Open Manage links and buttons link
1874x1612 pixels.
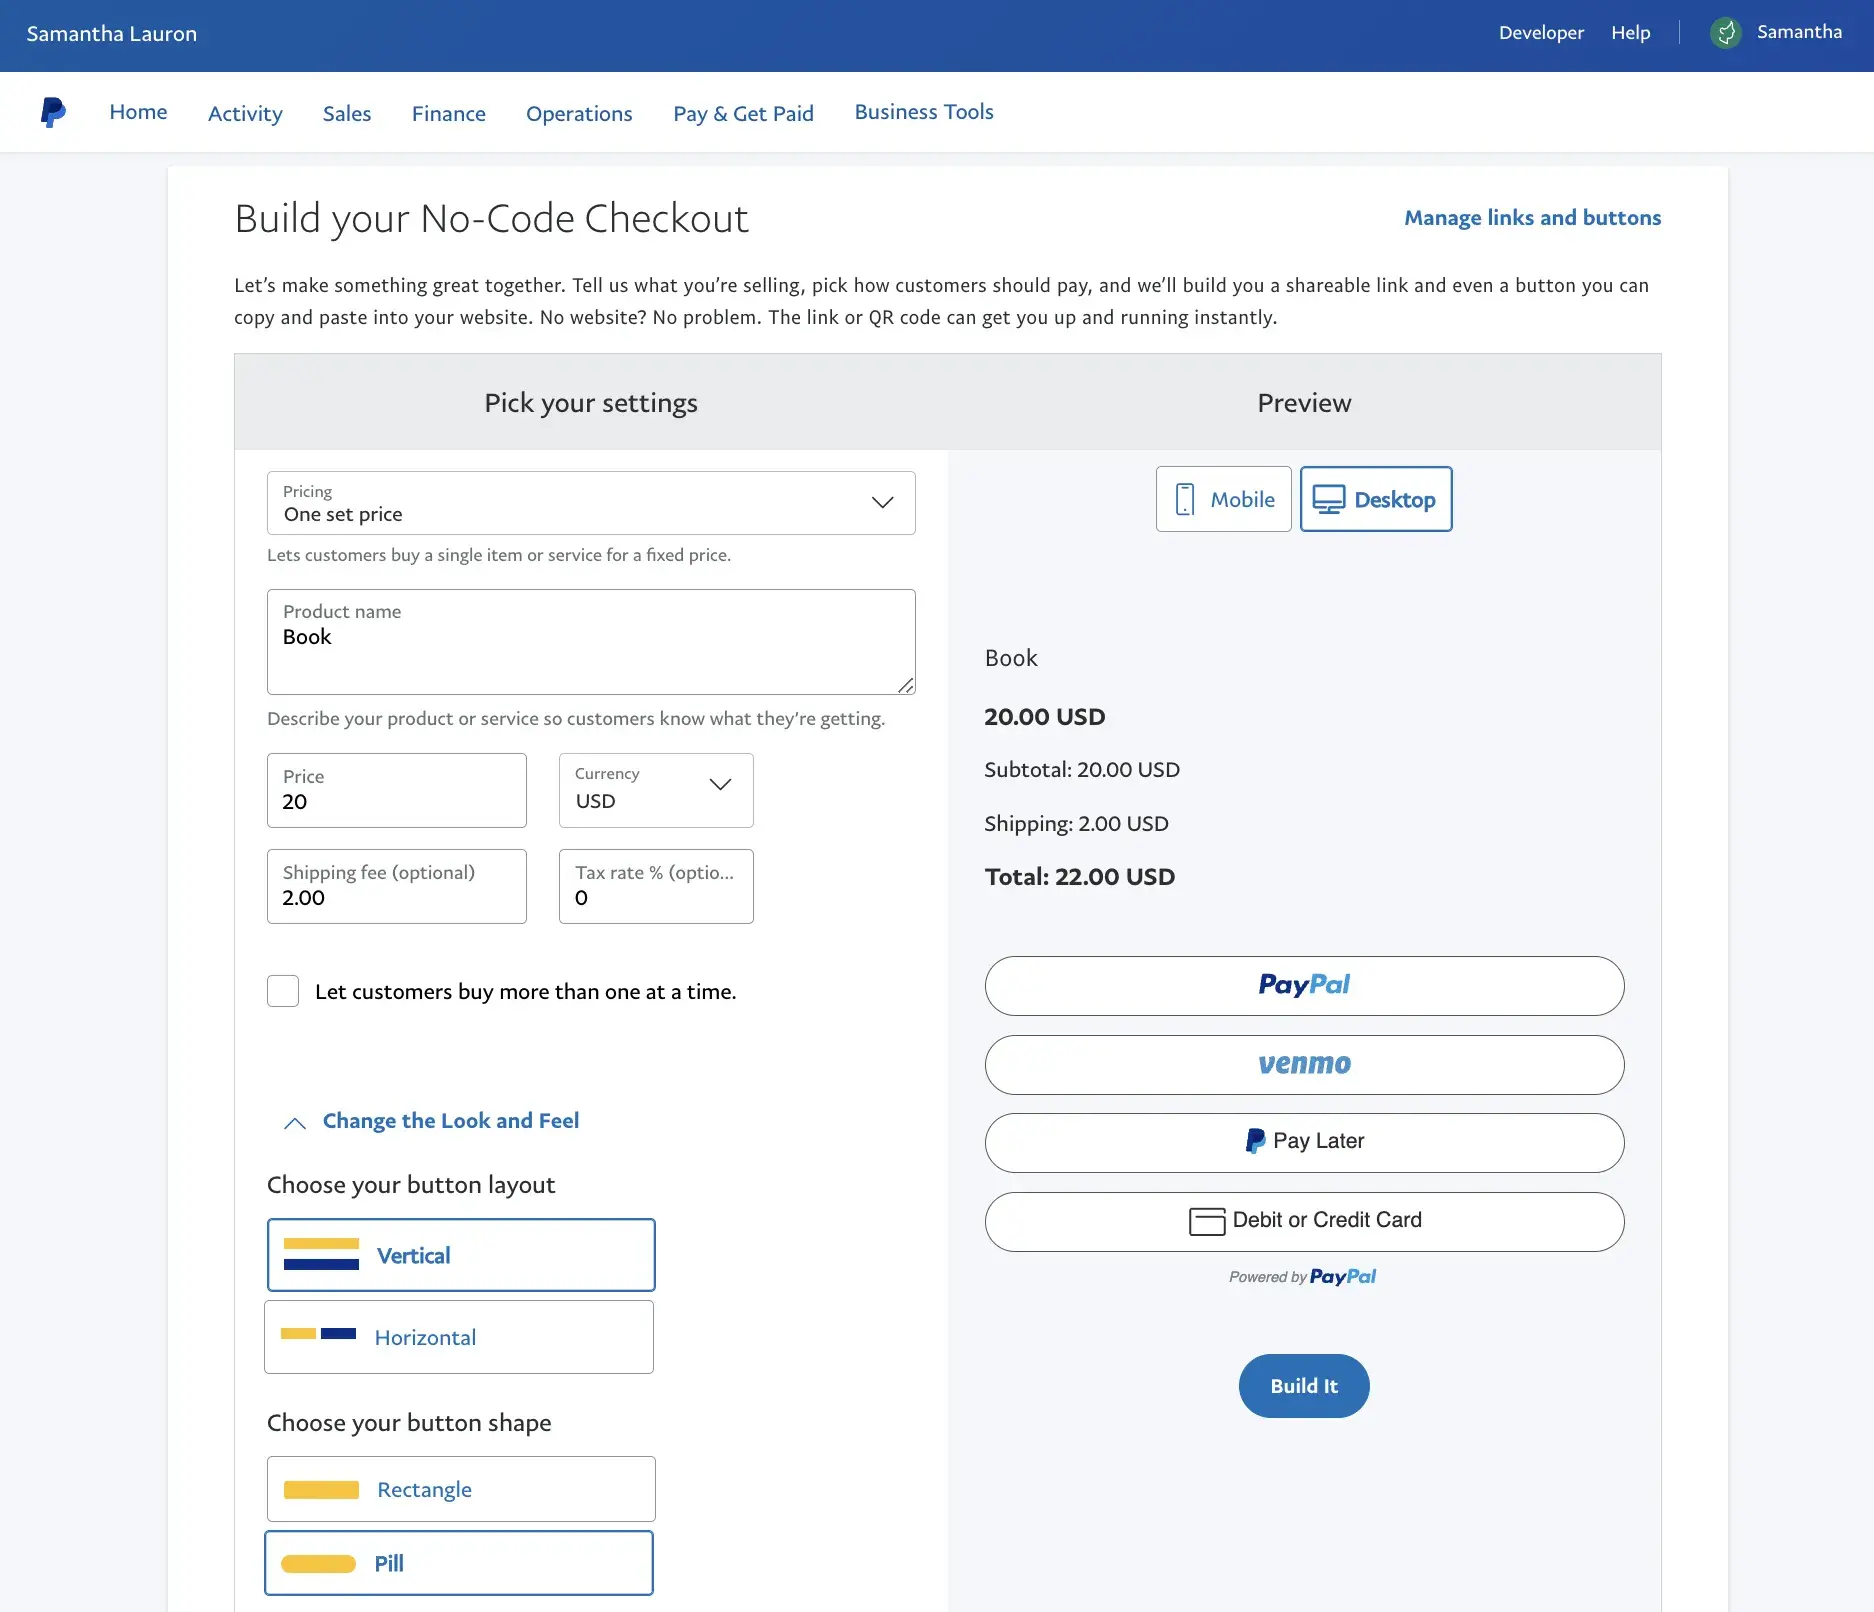[x=1532, y=218]
